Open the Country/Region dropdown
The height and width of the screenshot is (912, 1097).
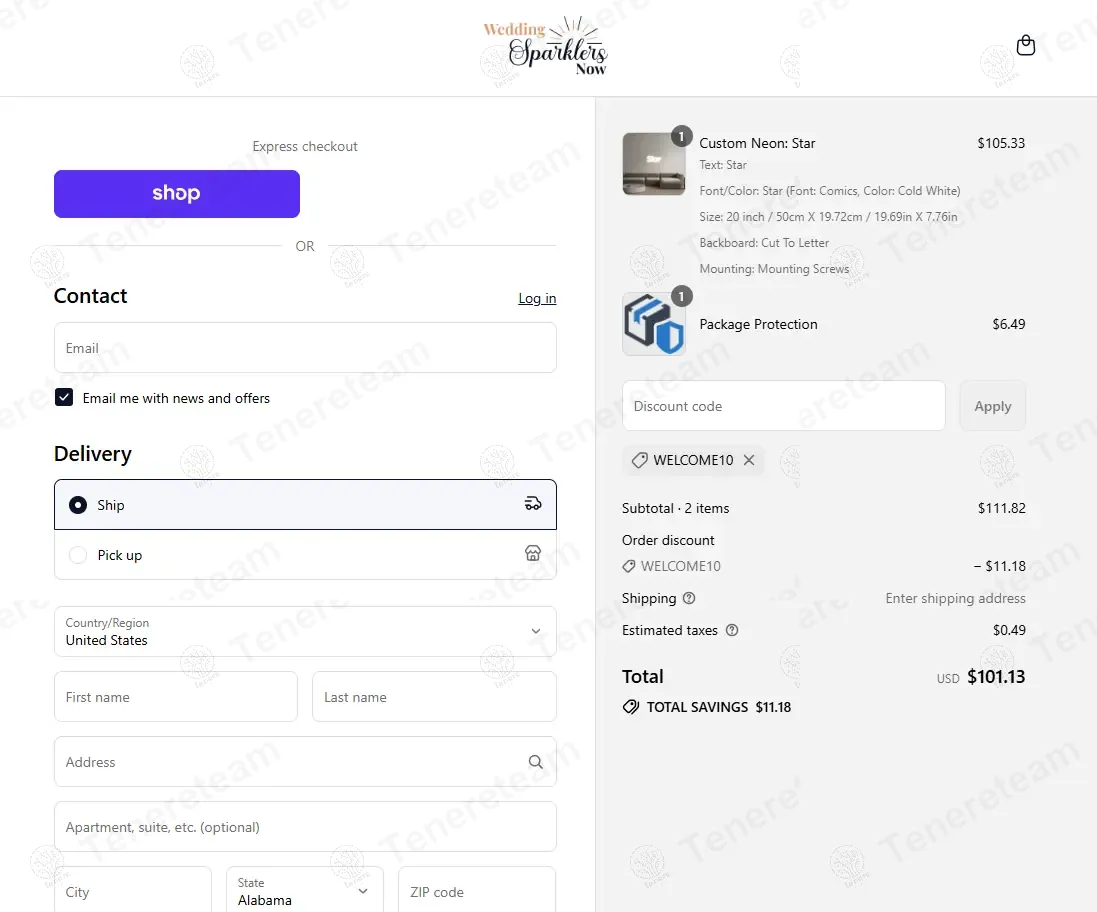(305, 632)
